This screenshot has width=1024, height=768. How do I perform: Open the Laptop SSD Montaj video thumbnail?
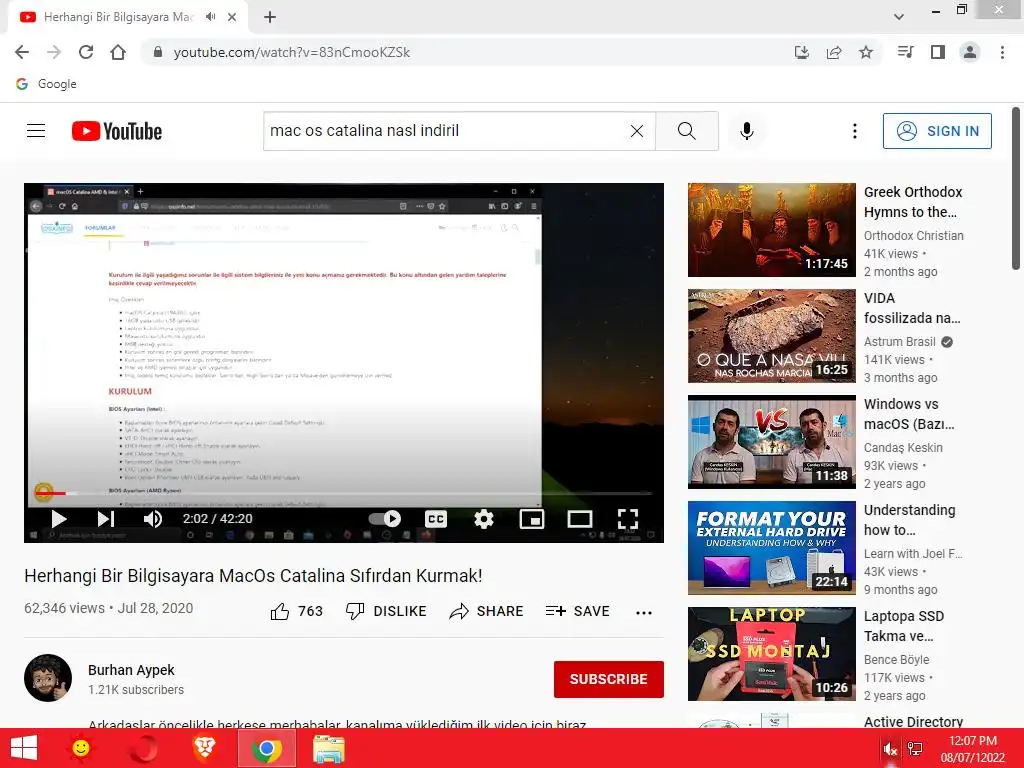[x=771, y=654]
